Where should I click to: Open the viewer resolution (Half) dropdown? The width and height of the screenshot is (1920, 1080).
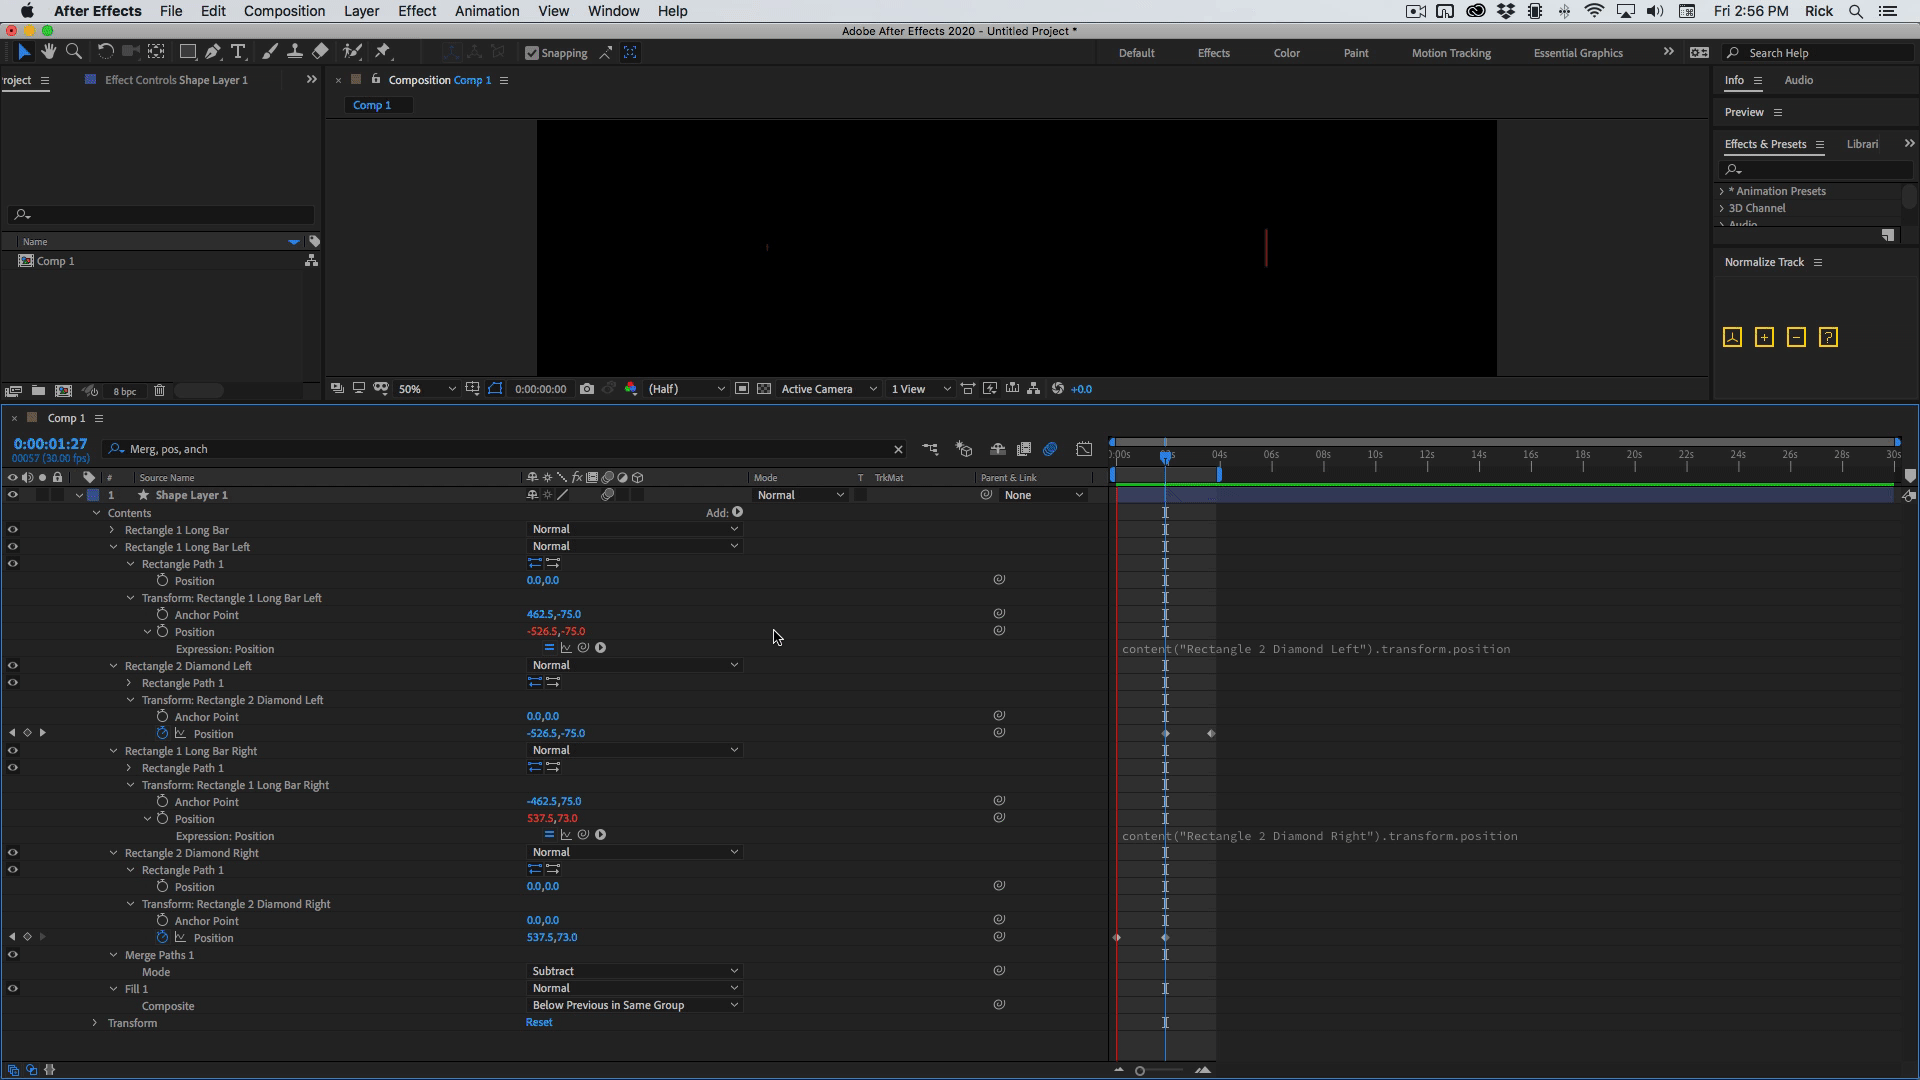point(686,389)
